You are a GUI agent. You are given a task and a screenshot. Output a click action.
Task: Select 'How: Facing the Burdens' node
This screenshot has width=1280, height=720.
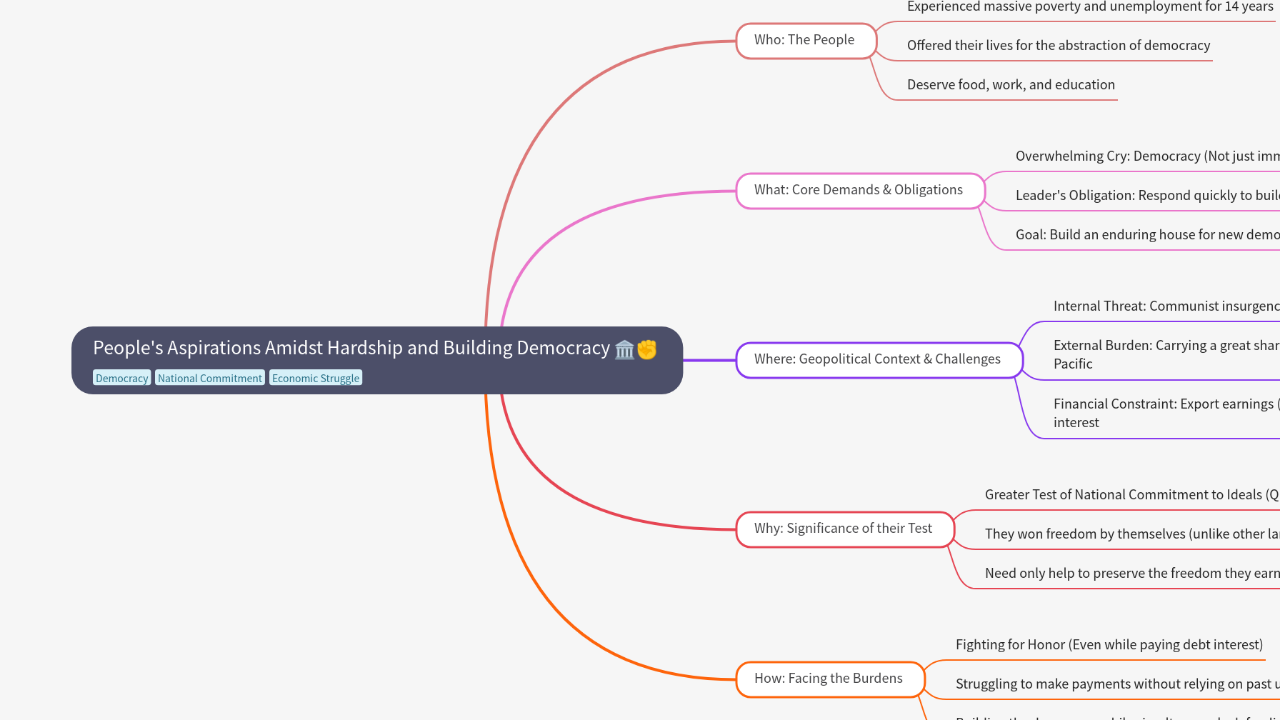[x=829, y=679]
